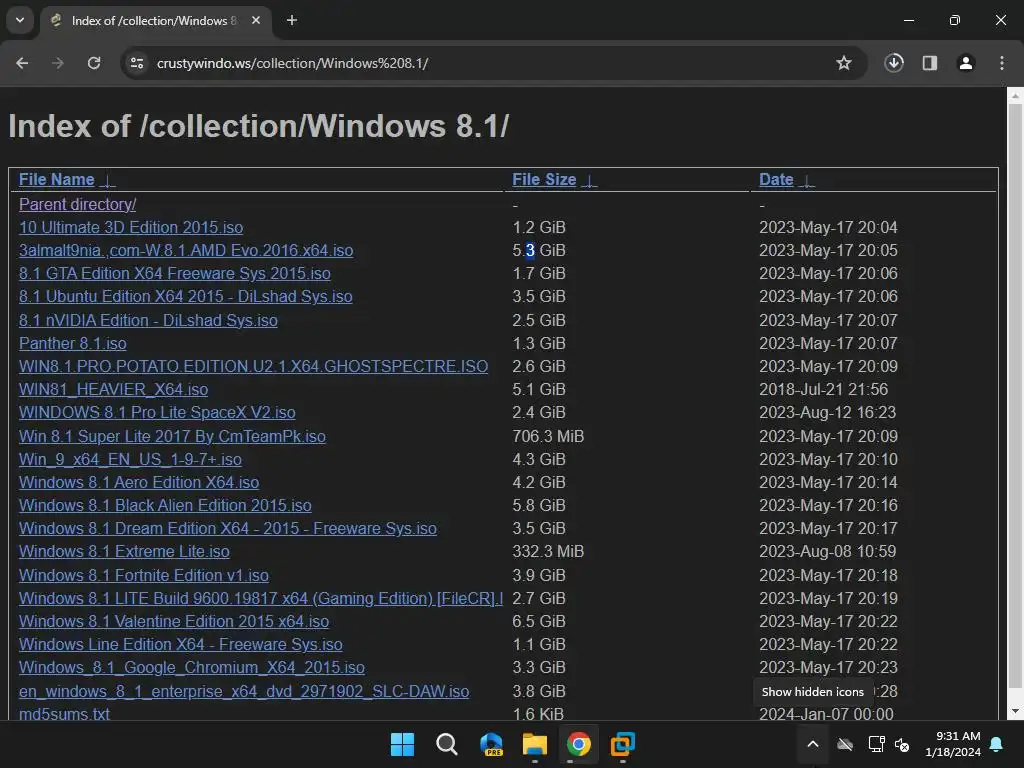Click the muted volume tray icon
1024x768 pixels.
[903, 744]
